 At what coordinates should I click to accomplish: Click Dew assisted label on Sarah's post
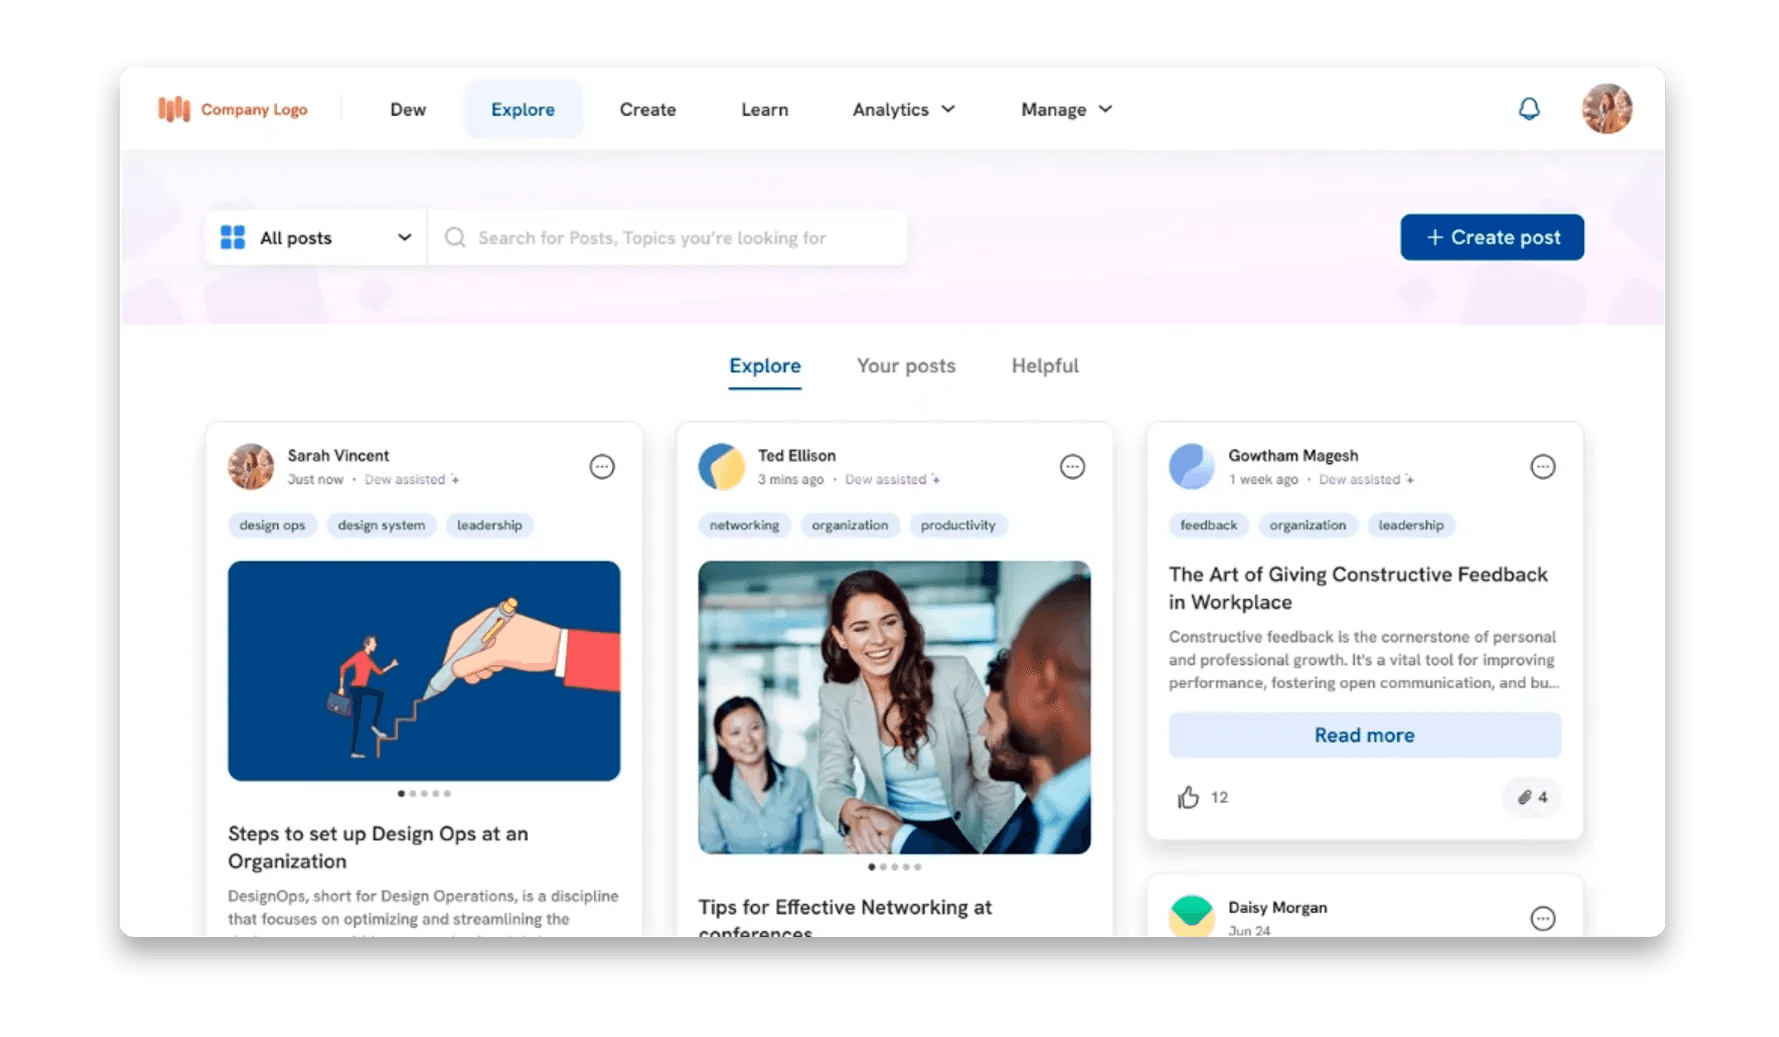pos(411,480)
